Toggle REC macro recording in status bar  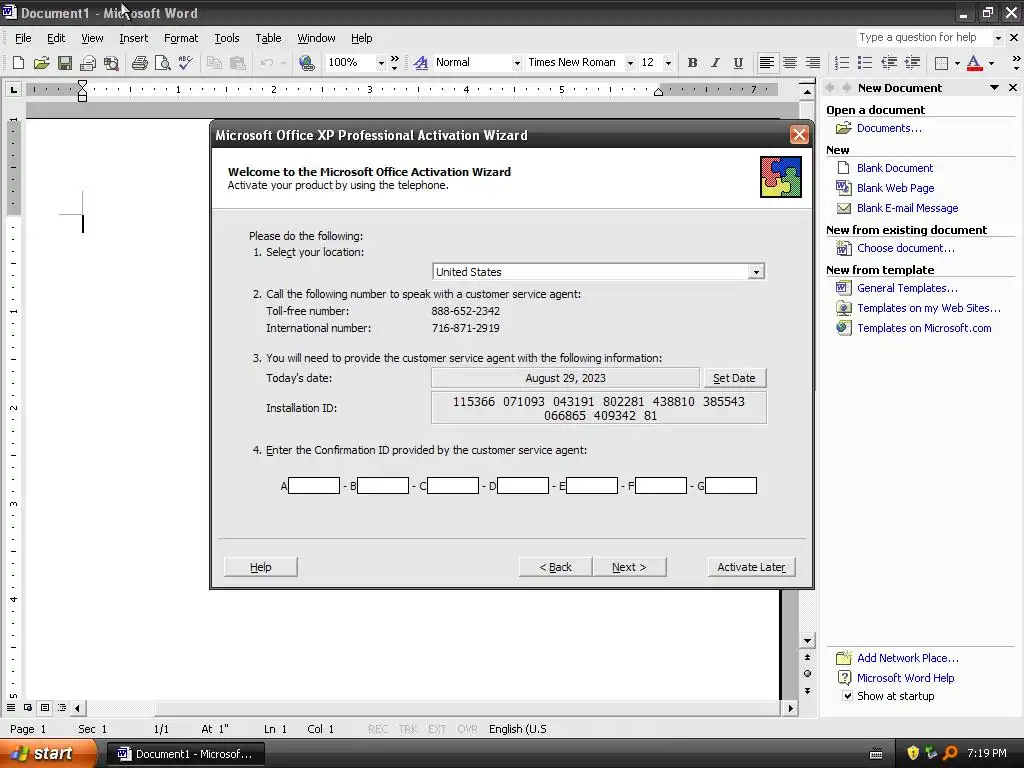[377, 729]
